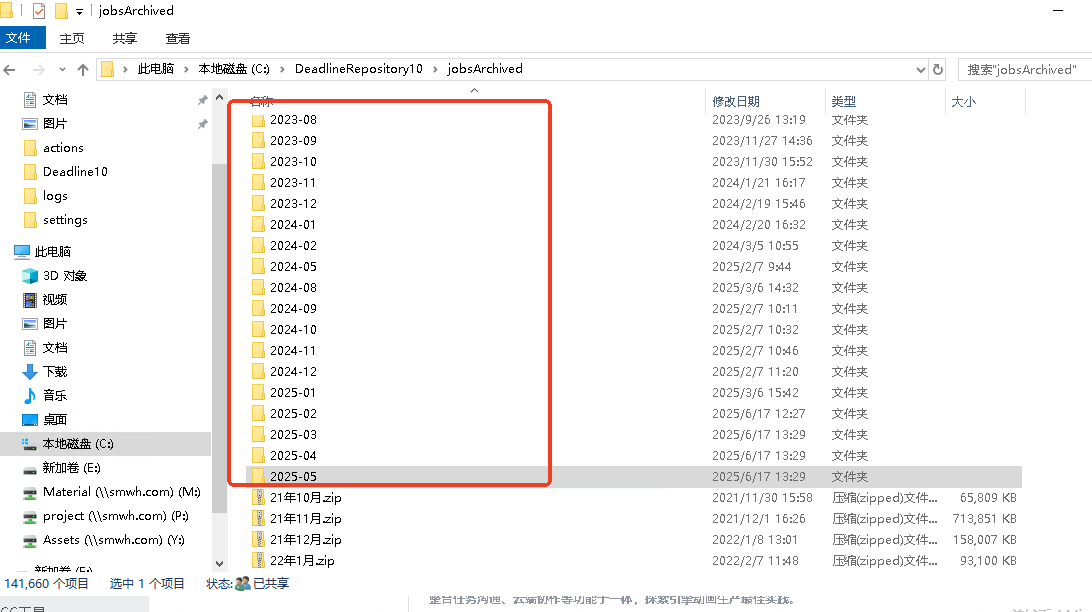Select the 2023-10 folder

293,162
